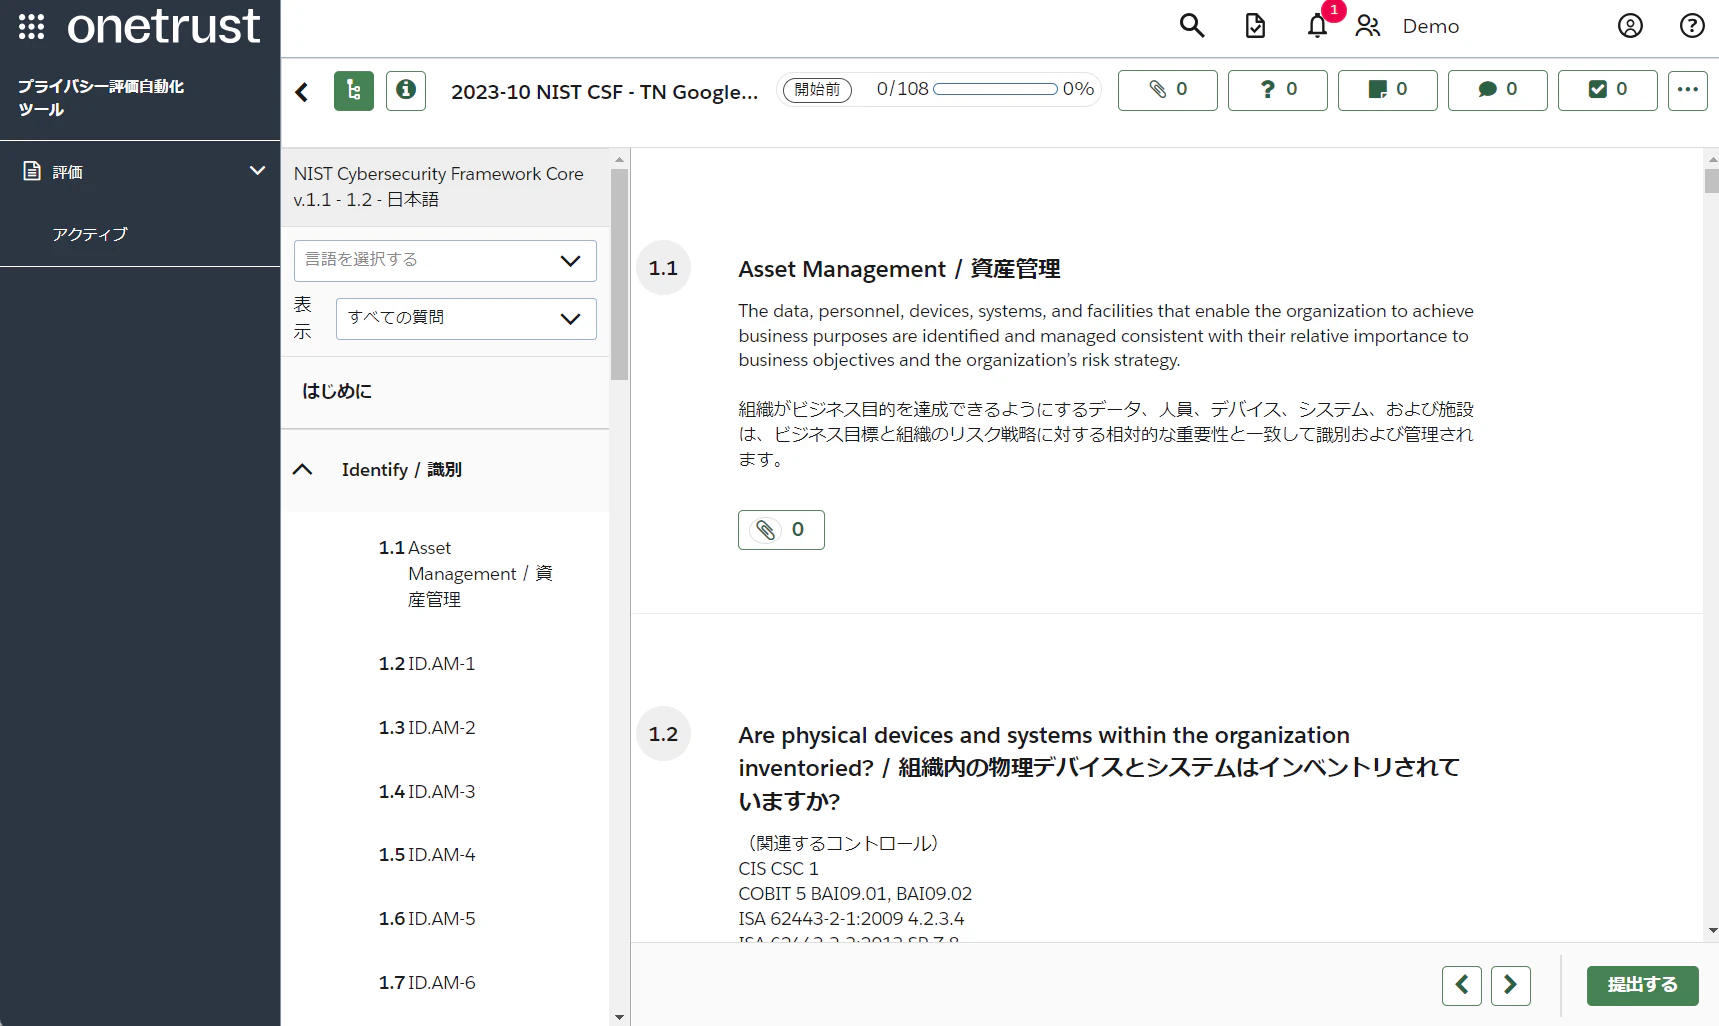1719x1026 pixels.
Task: Jump to question 1.3 ID.AM-2
Action: tap(427, 728)
